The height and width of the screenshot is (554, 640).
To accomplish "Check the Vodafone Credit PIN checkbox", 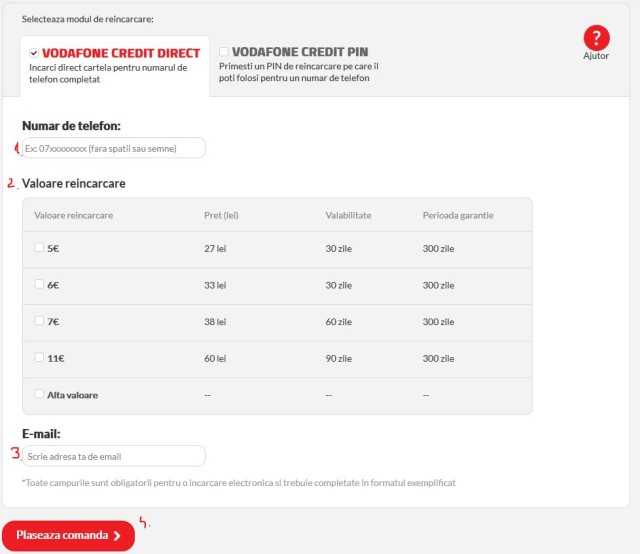I will coord(224,52).
